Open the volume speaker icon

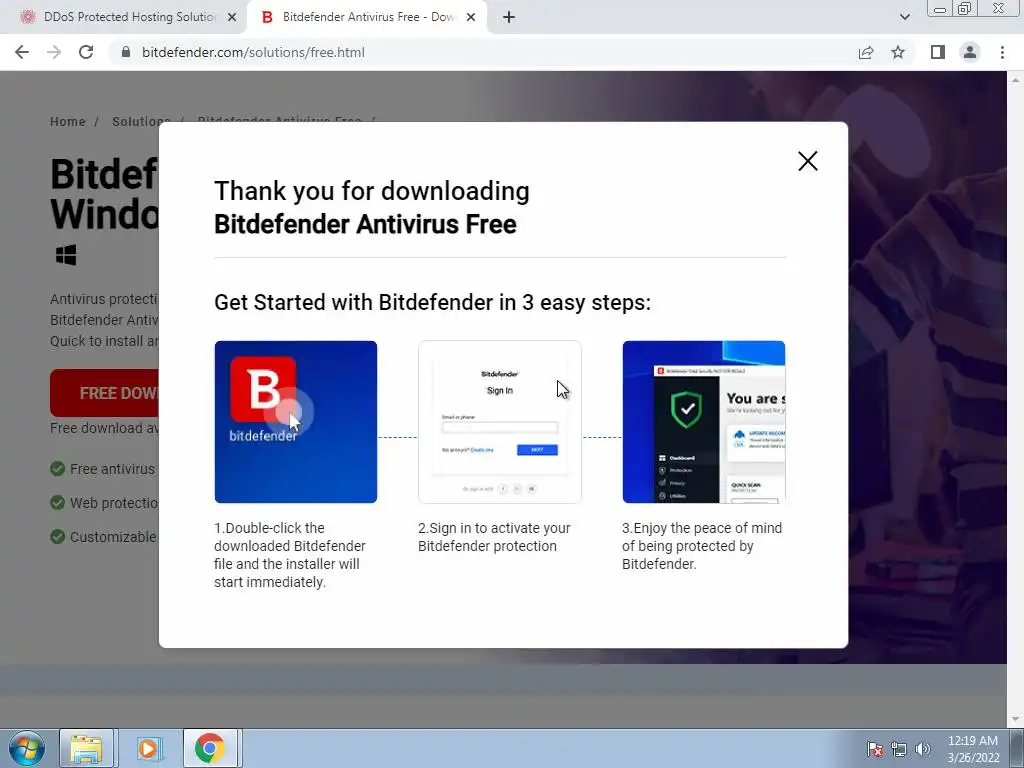pos(923,749)
